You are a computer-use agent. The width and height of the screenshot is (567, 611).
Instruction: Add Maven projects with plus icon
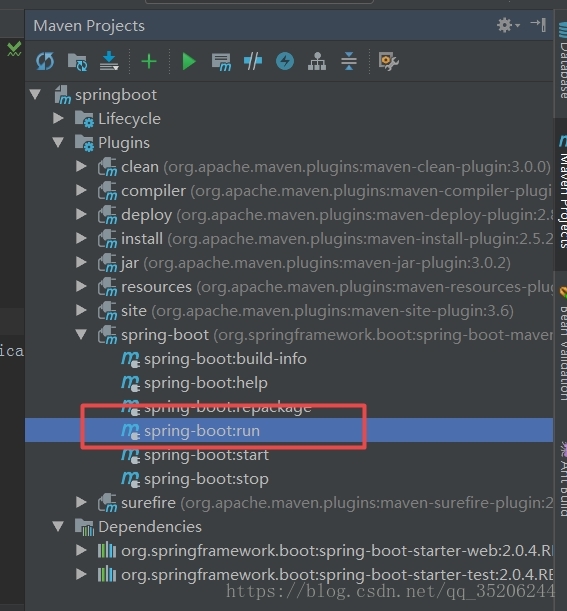coord(148,62)
